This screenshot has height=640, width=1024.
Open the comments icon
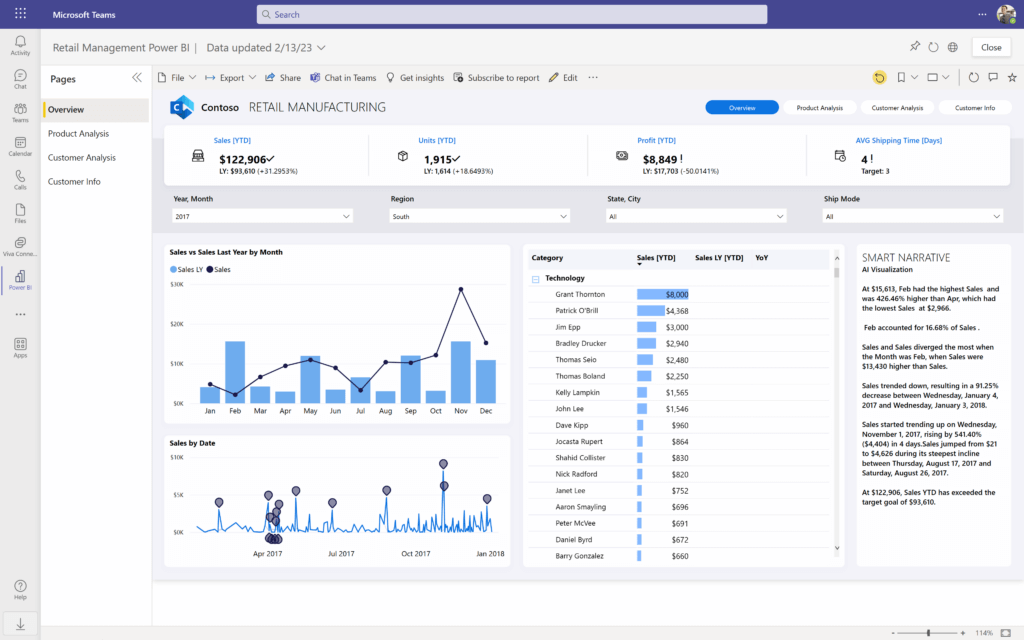993,78
